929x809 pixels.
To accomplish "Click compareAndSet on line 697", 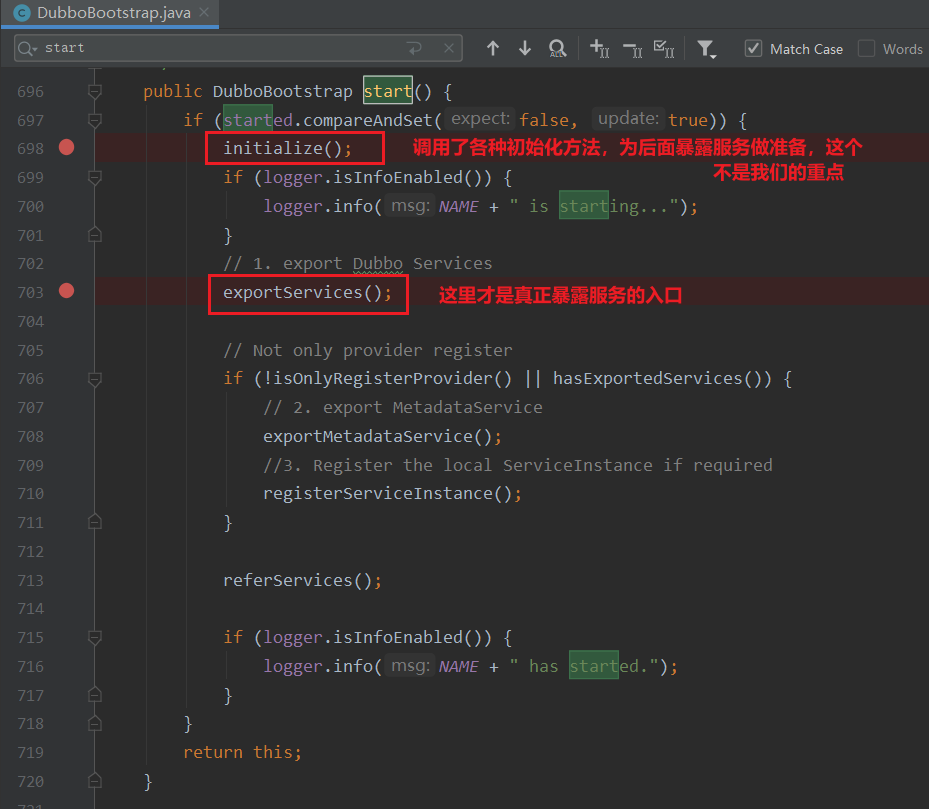I will 367,120.
